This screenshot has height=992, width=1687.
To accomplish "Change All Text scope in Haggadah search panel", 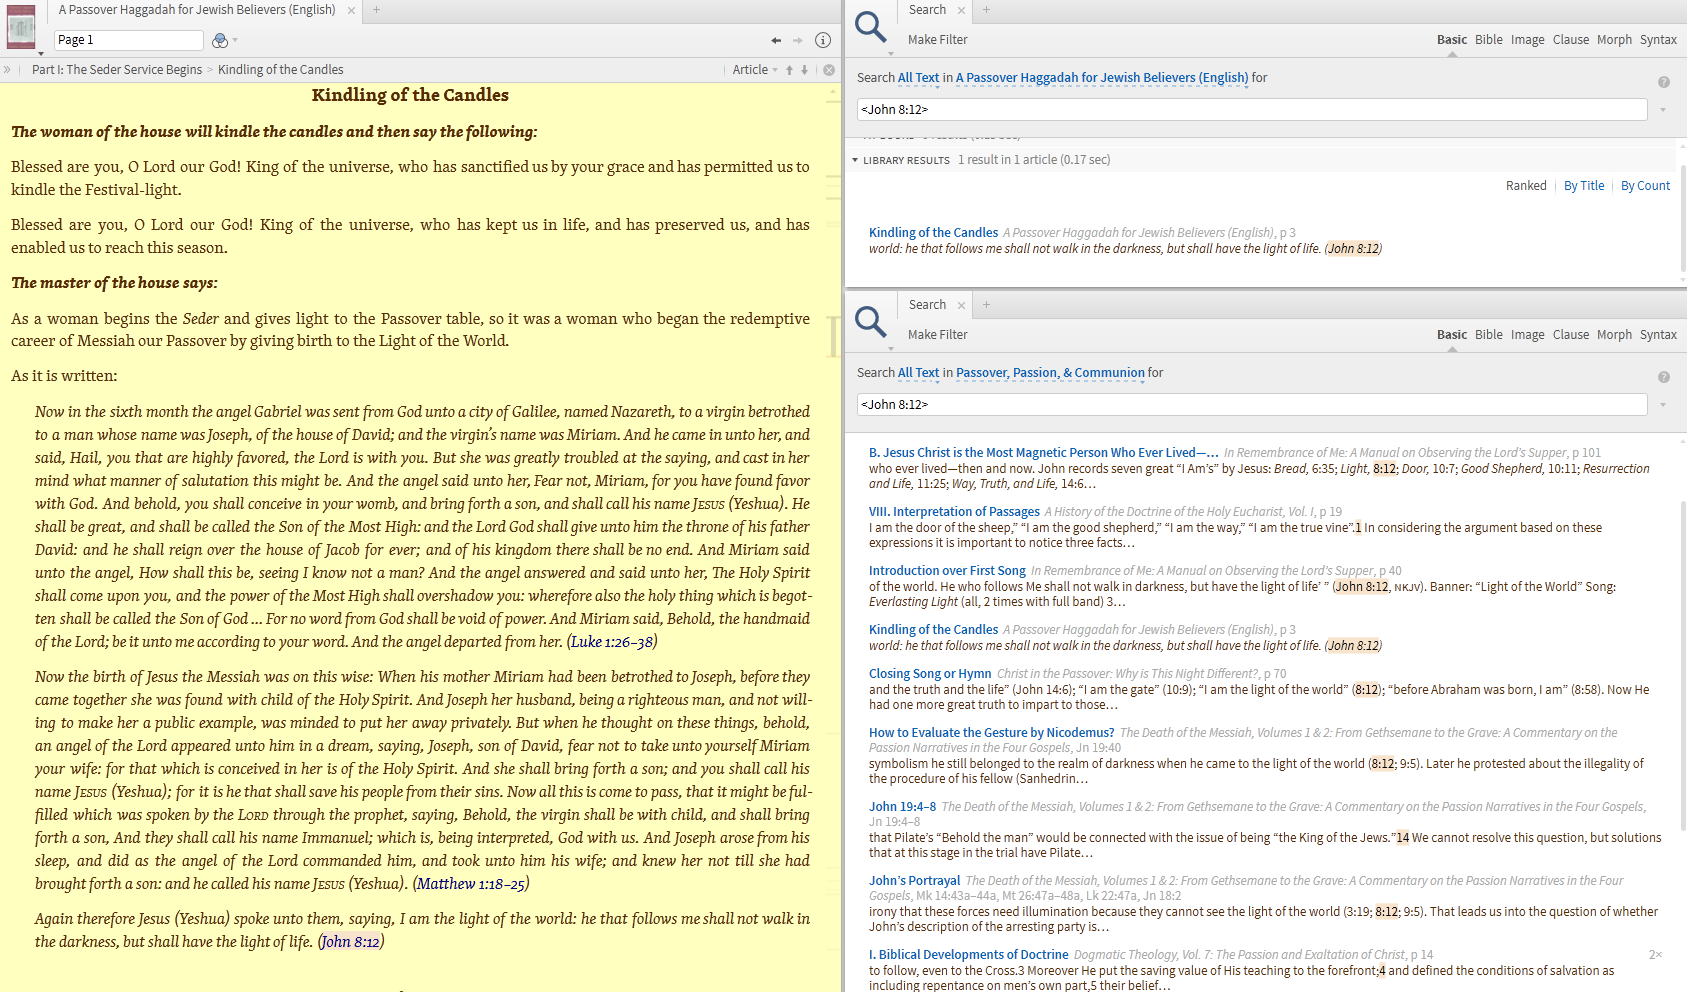I will click(x=918, y=78).
